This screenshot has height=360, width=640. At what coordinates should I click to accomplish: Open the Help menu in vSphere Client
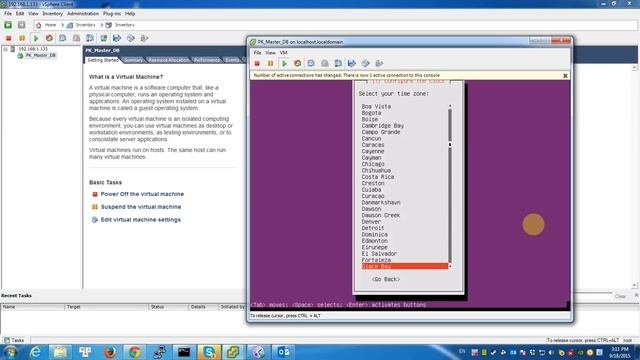click(x=130, y=13)
